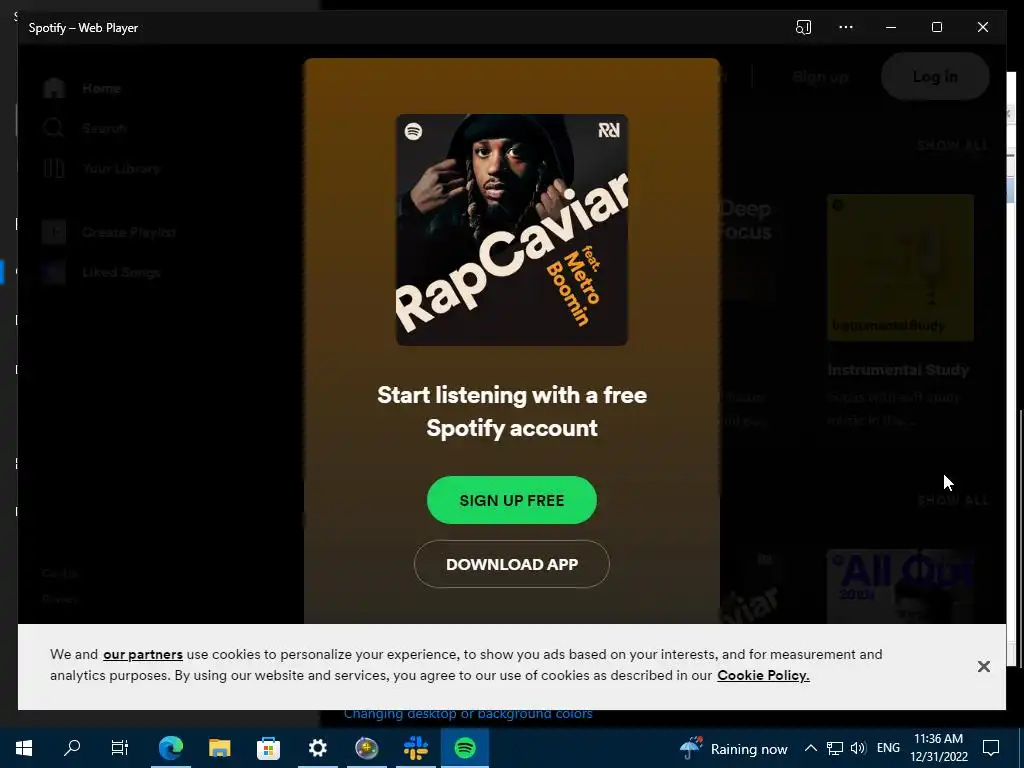Open the three-dots app menu in title bar

[846, 27]
